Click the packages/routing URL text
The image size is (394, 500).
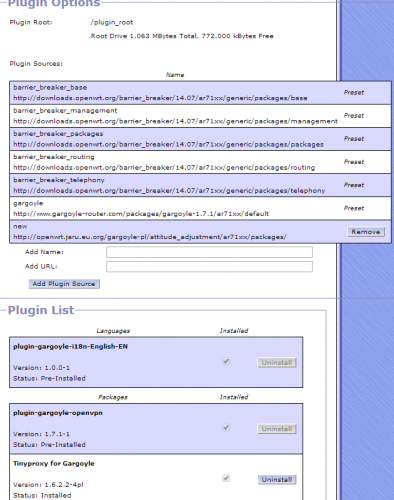[164, 167]
